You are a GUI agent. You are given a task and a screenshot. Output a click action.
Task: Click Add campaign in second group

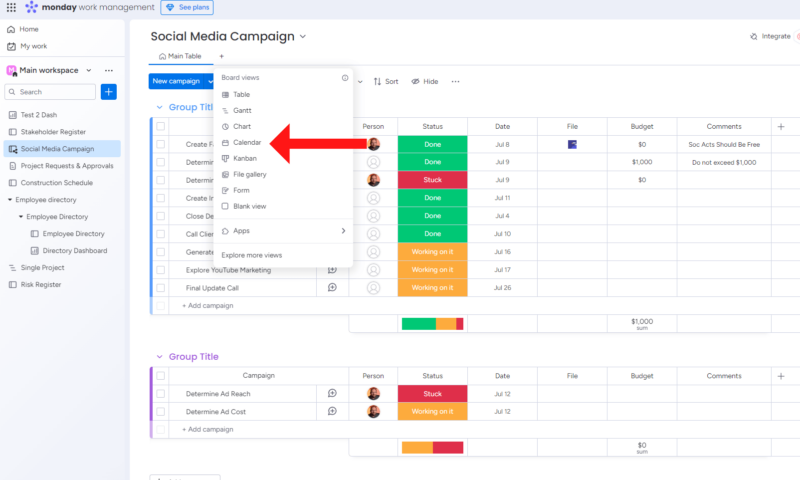coord(208,430)
